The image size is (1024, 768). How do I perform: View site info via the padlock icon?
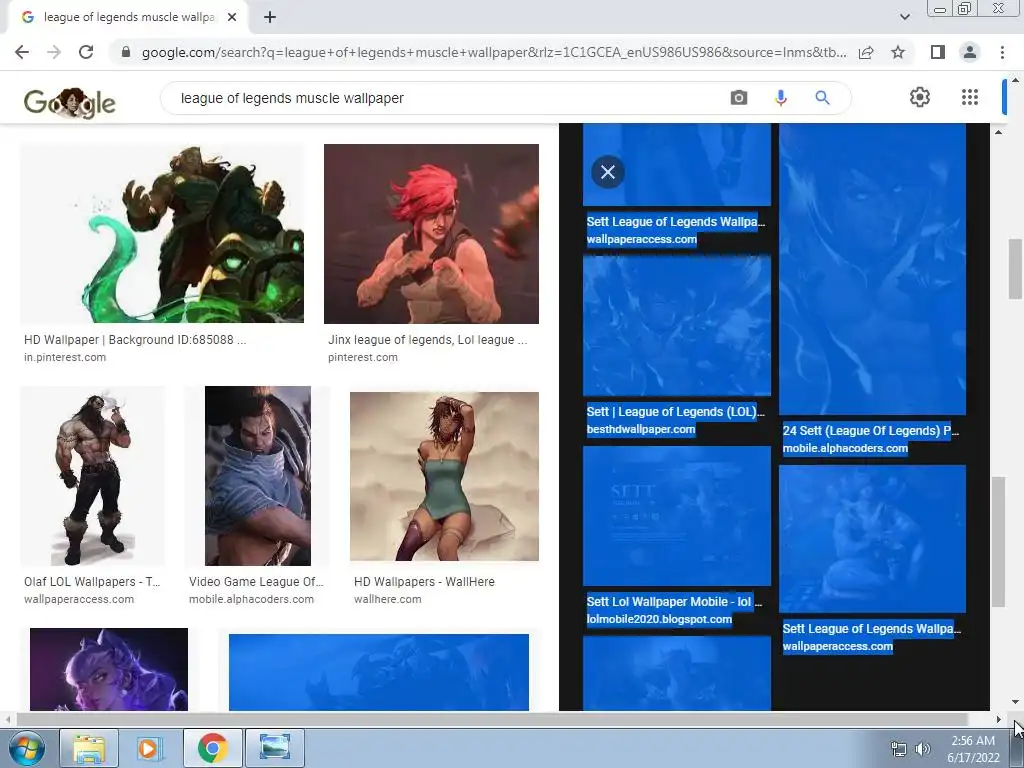pyautogui.click(x=126, y=52)
